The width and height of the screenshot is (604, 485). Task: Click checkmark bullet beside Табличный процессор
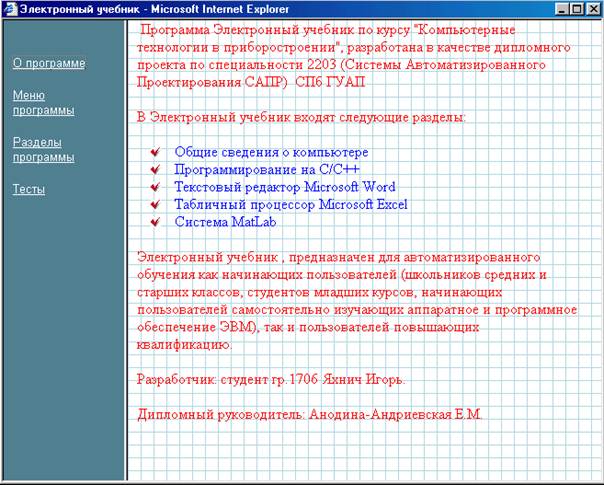(x=155, y=204)
